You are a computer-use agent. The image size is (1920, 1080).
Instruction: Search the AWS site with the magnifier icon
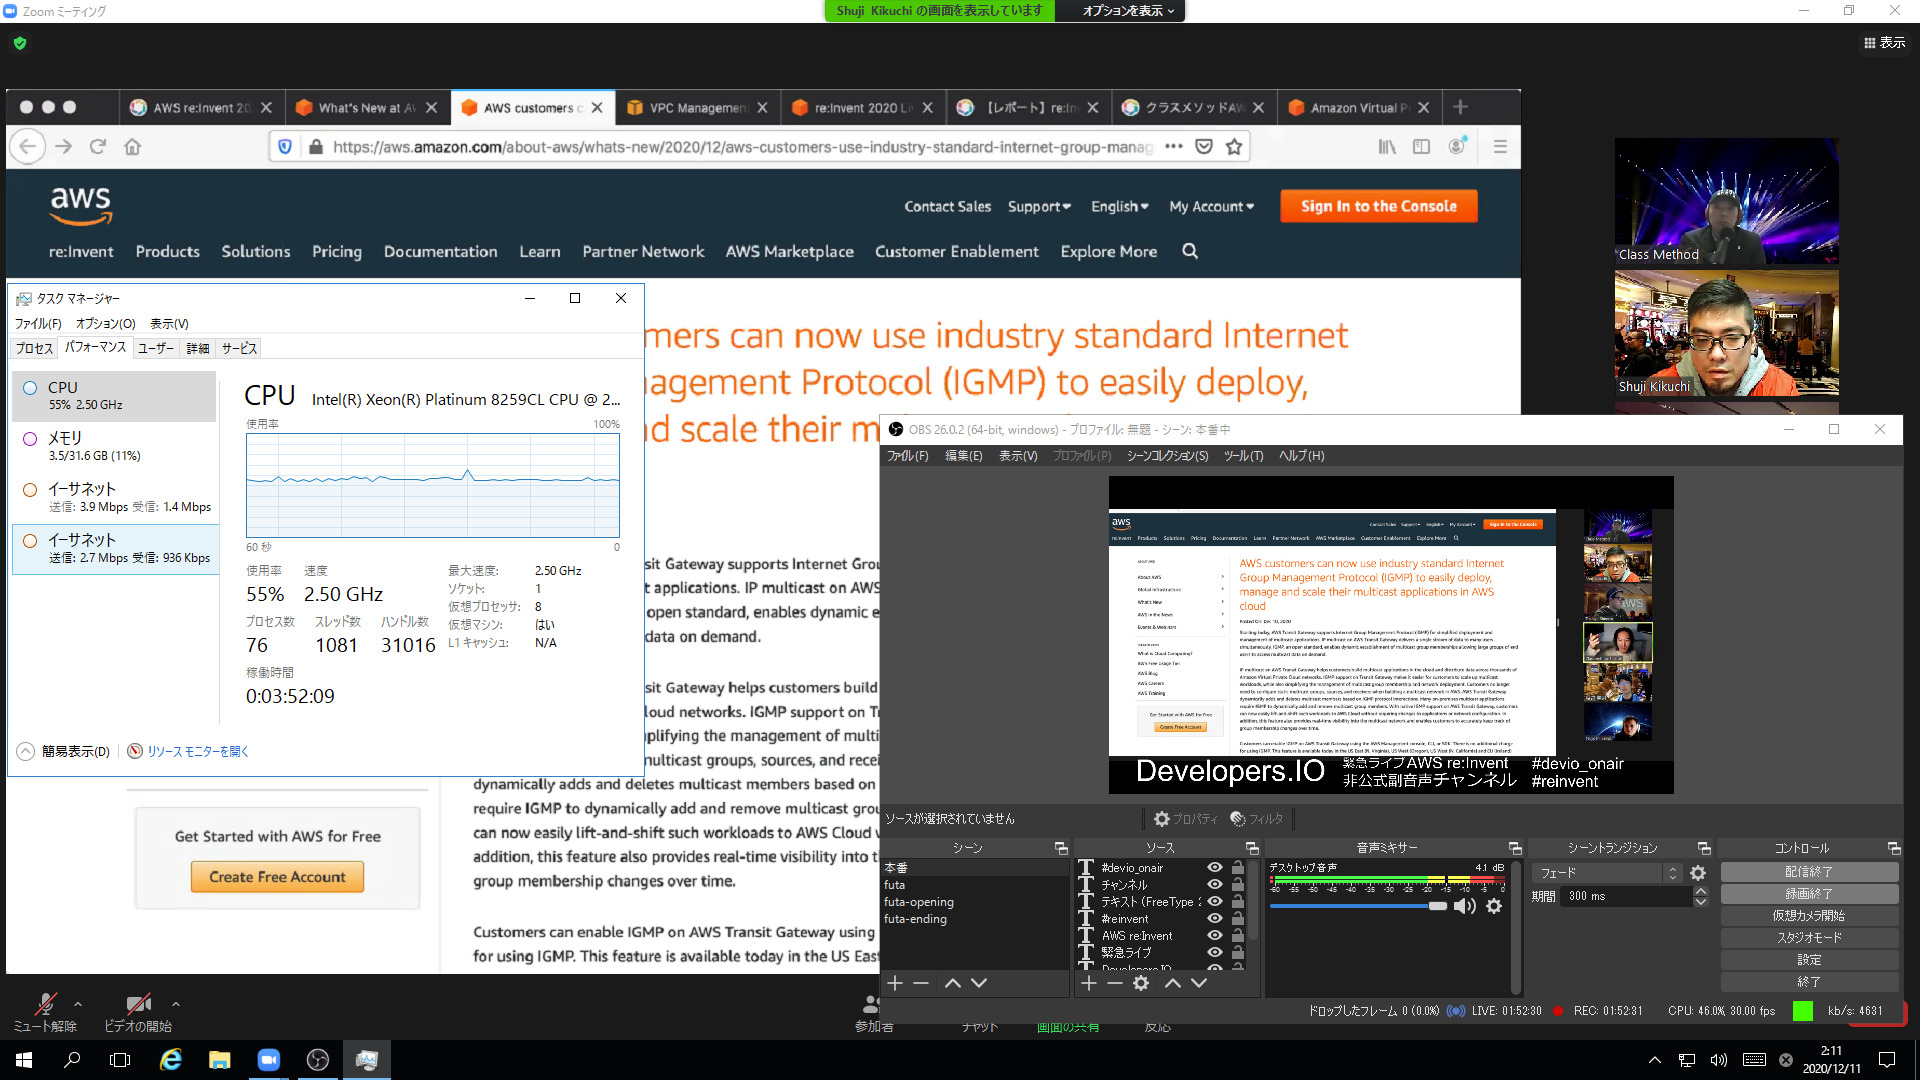pos(1190,251)
